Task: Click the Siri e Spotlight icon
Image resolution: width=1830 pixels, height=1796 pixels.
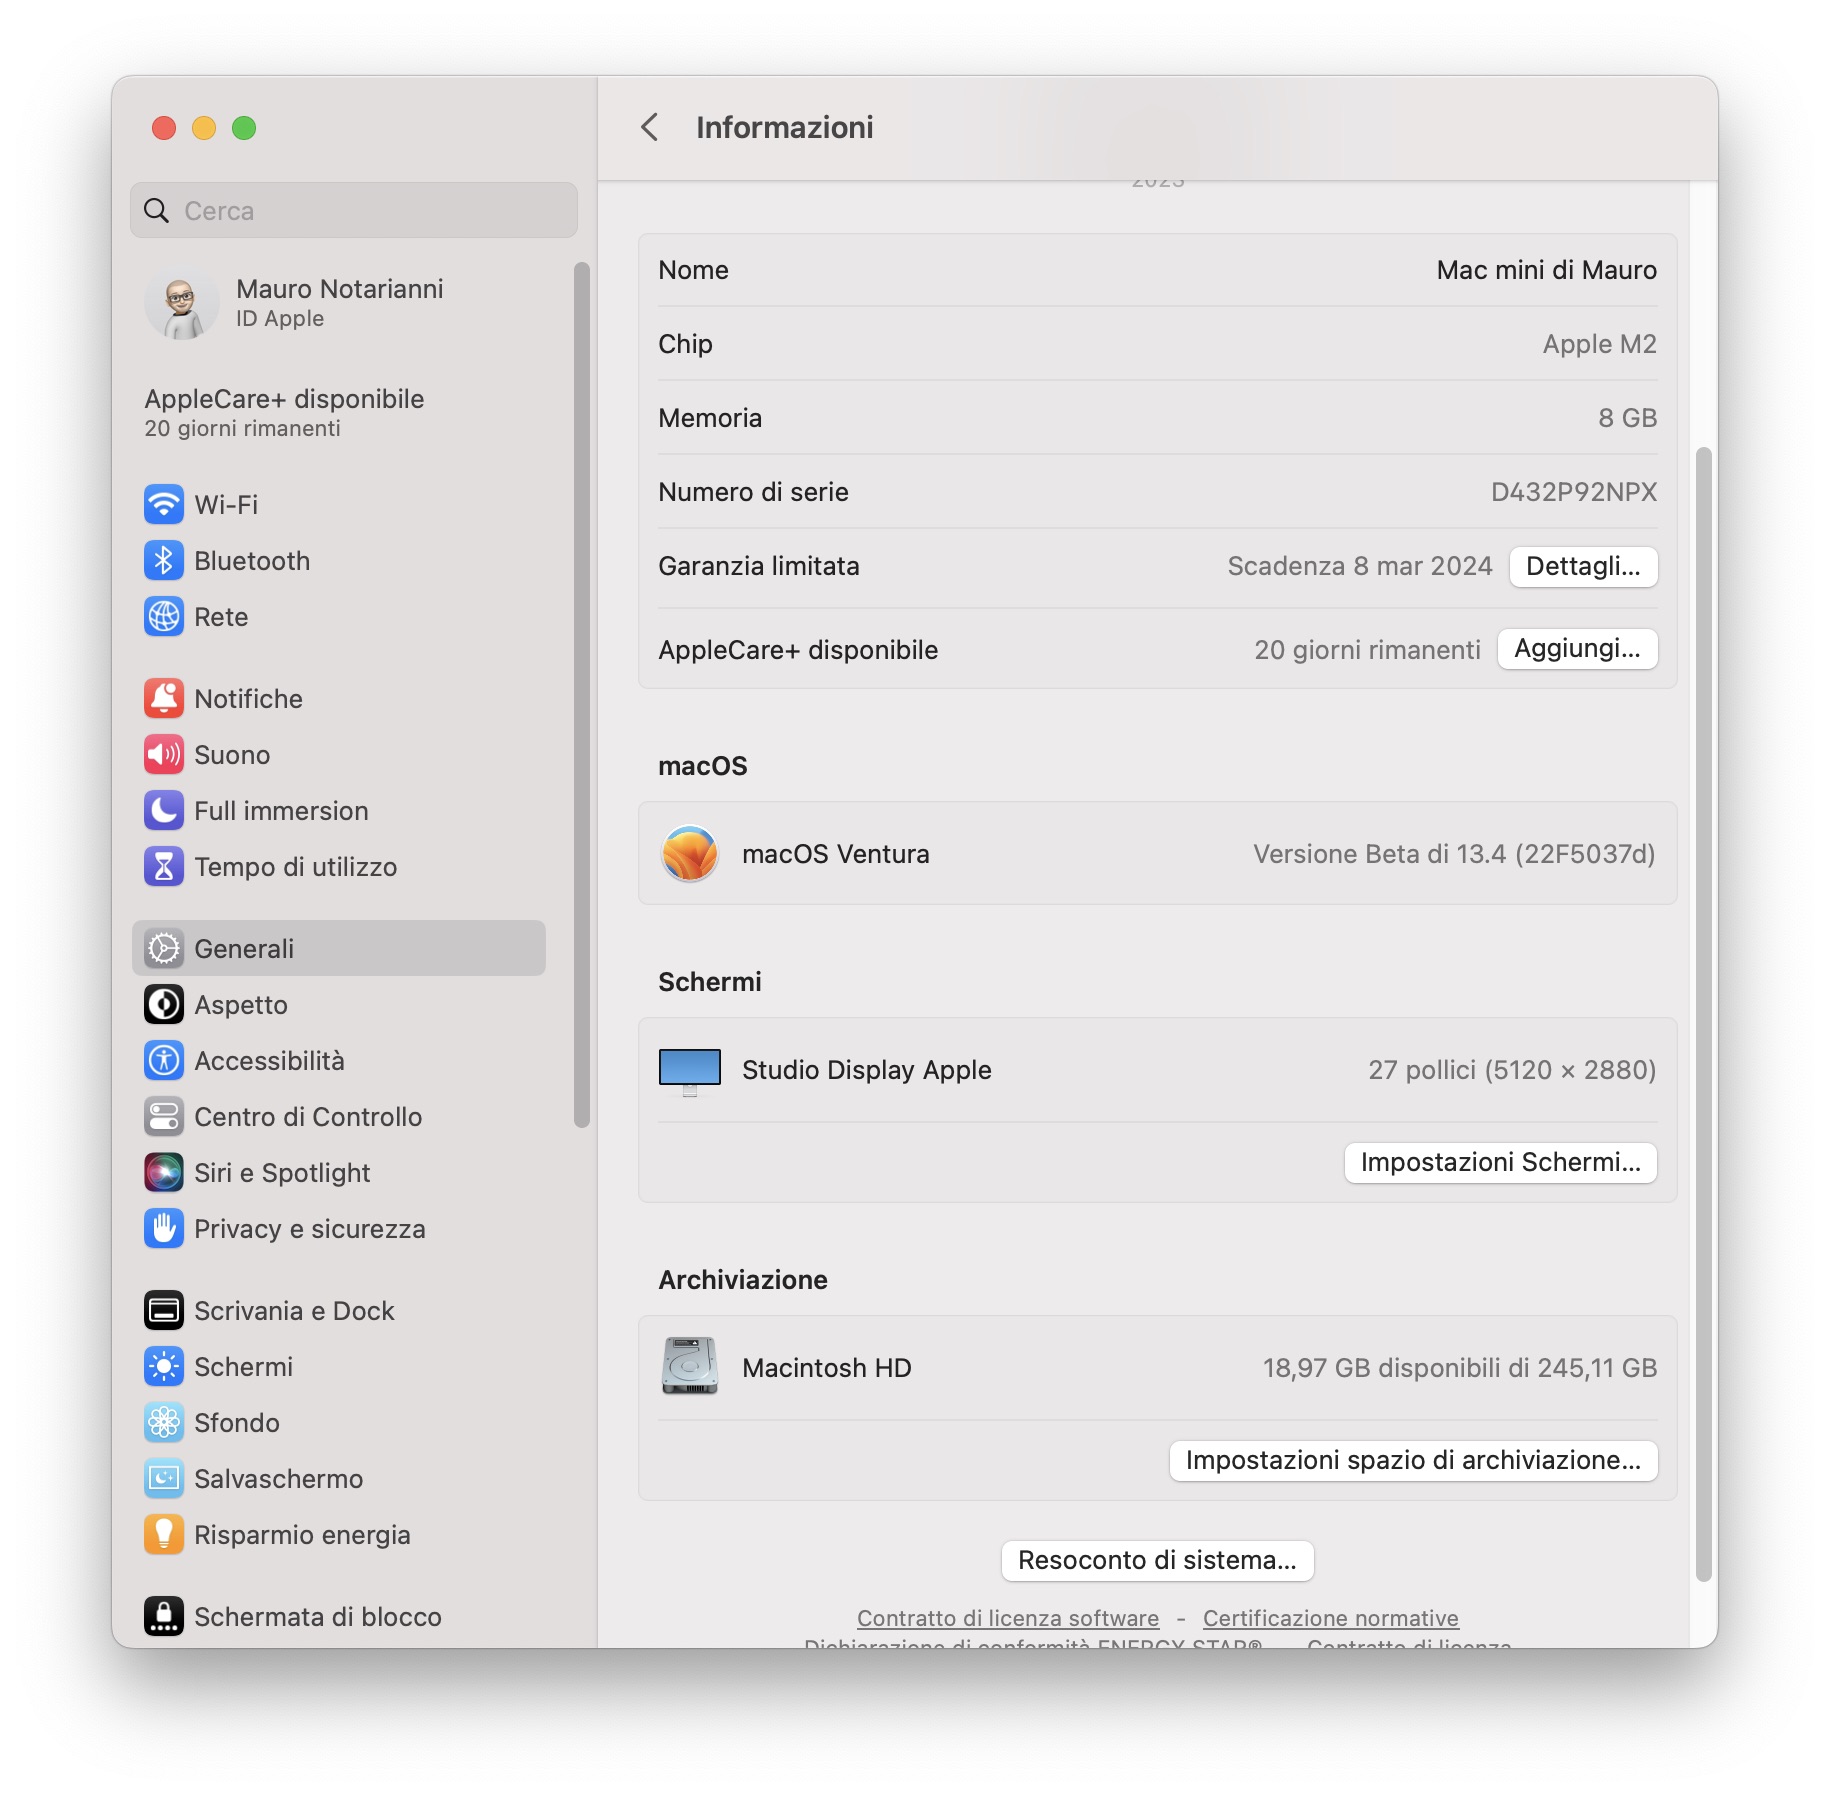Action: click(x=163, y=1172)
